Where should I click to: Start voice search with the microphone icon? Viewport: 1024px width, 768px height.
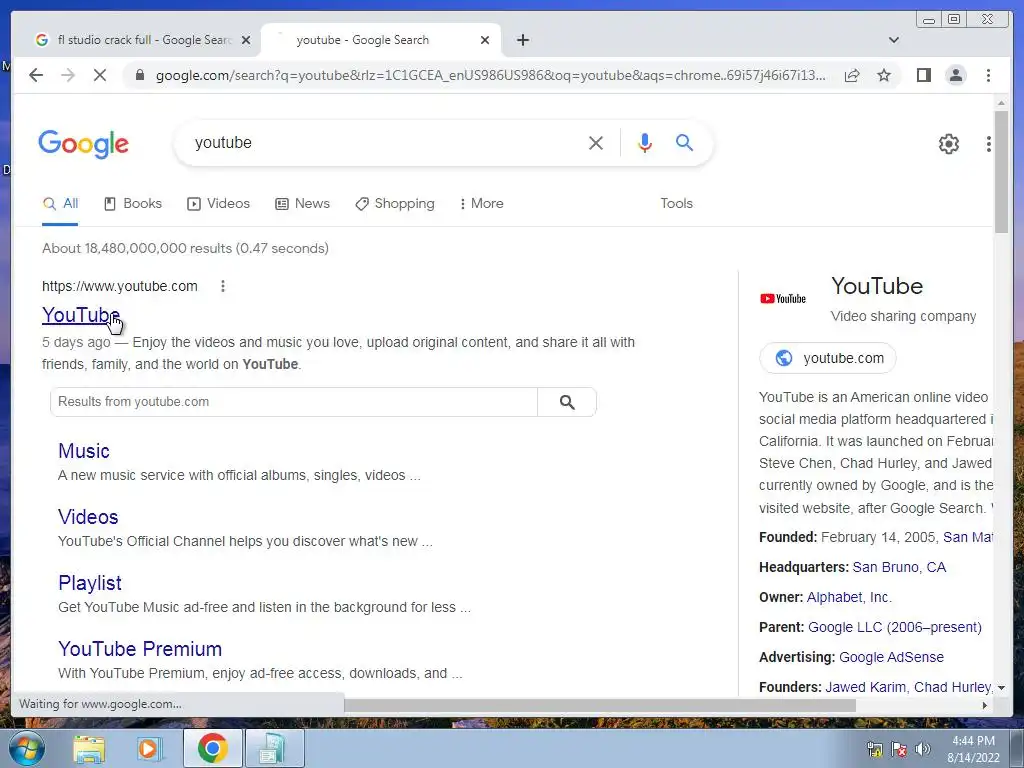645,143
